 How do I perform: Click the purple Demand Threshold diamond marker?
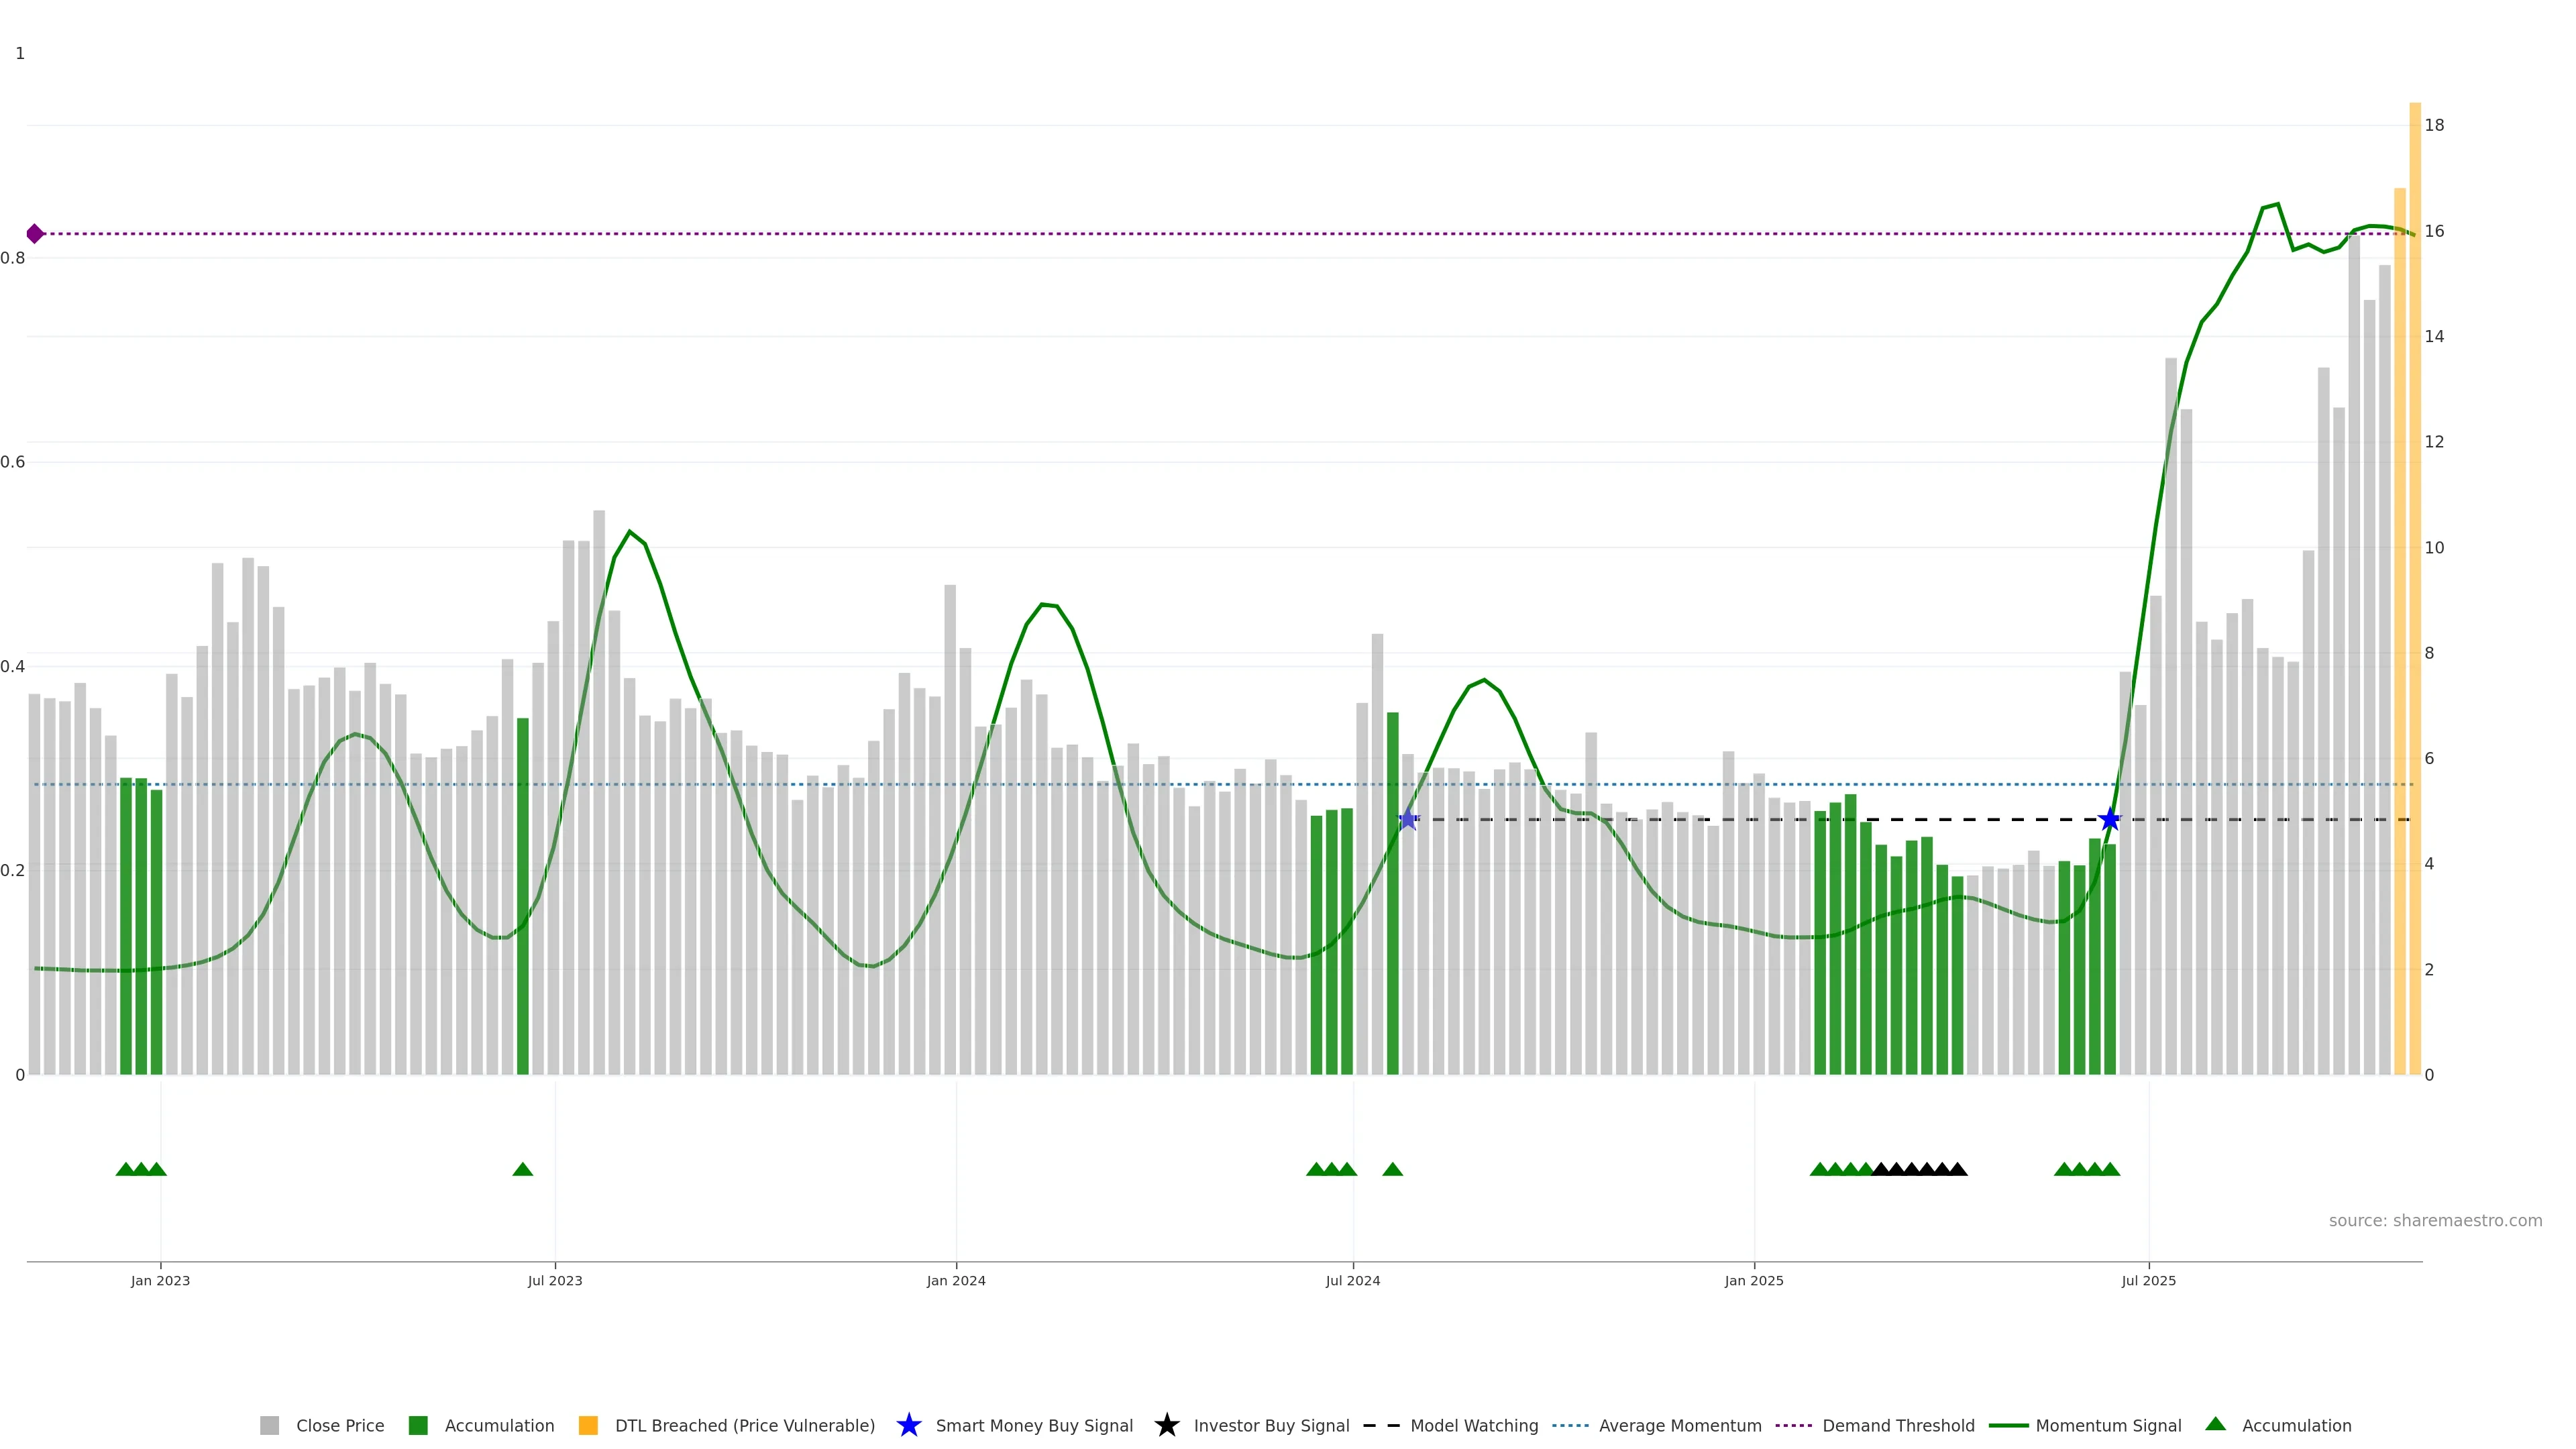35,234
